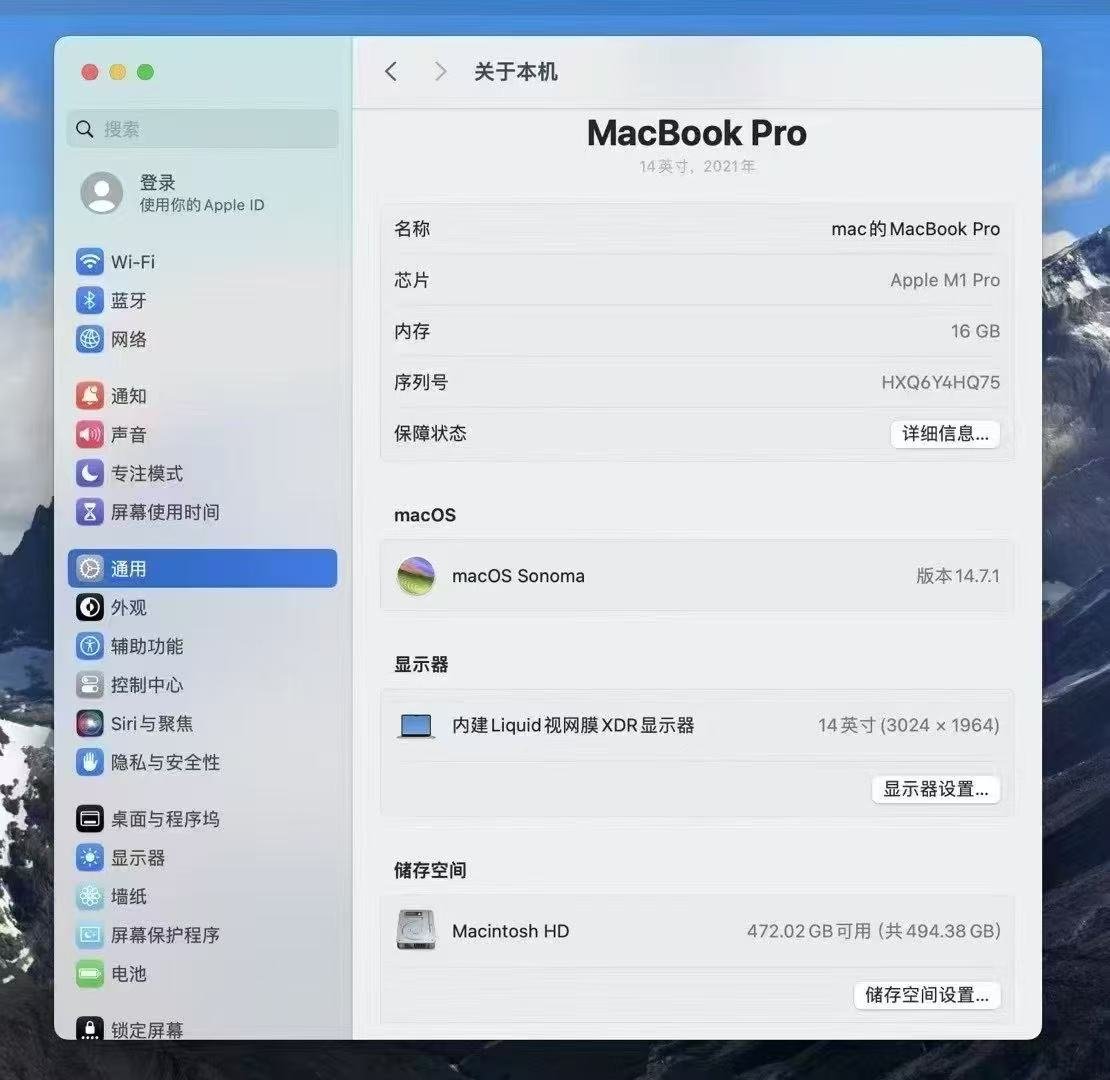
Task: Click the macOS Sonoma logo icon
Action: pos(416,575)
